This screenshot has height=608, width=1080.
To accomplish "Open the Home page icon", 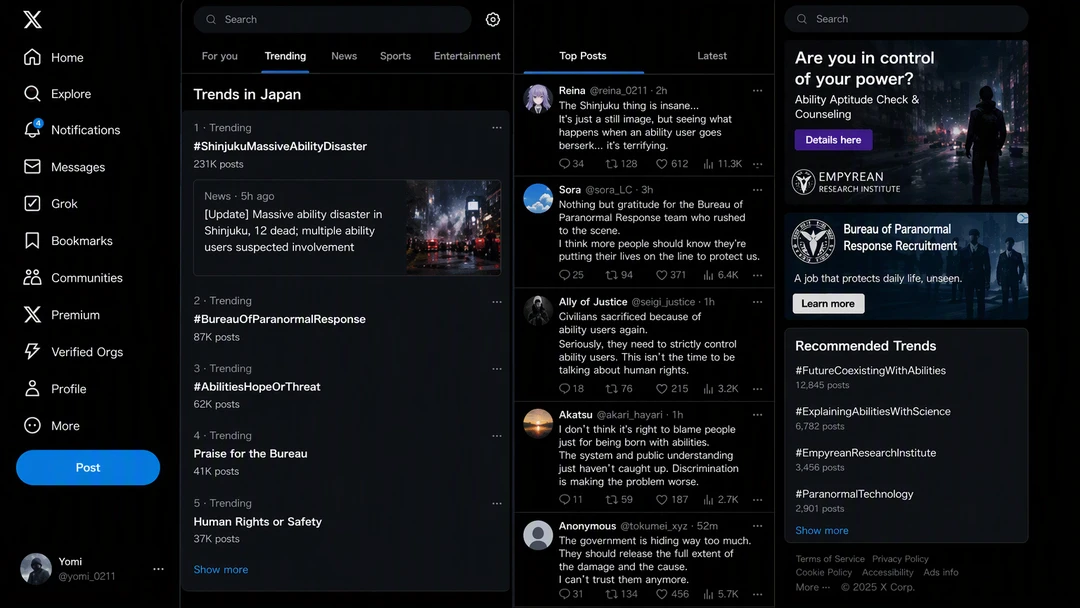I will tap(32, 57).
